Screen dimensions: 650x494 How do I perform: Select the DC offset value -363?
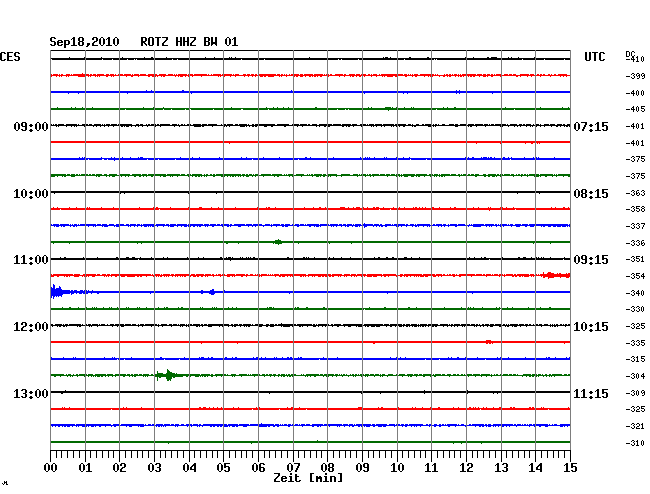tap(635, 193)
